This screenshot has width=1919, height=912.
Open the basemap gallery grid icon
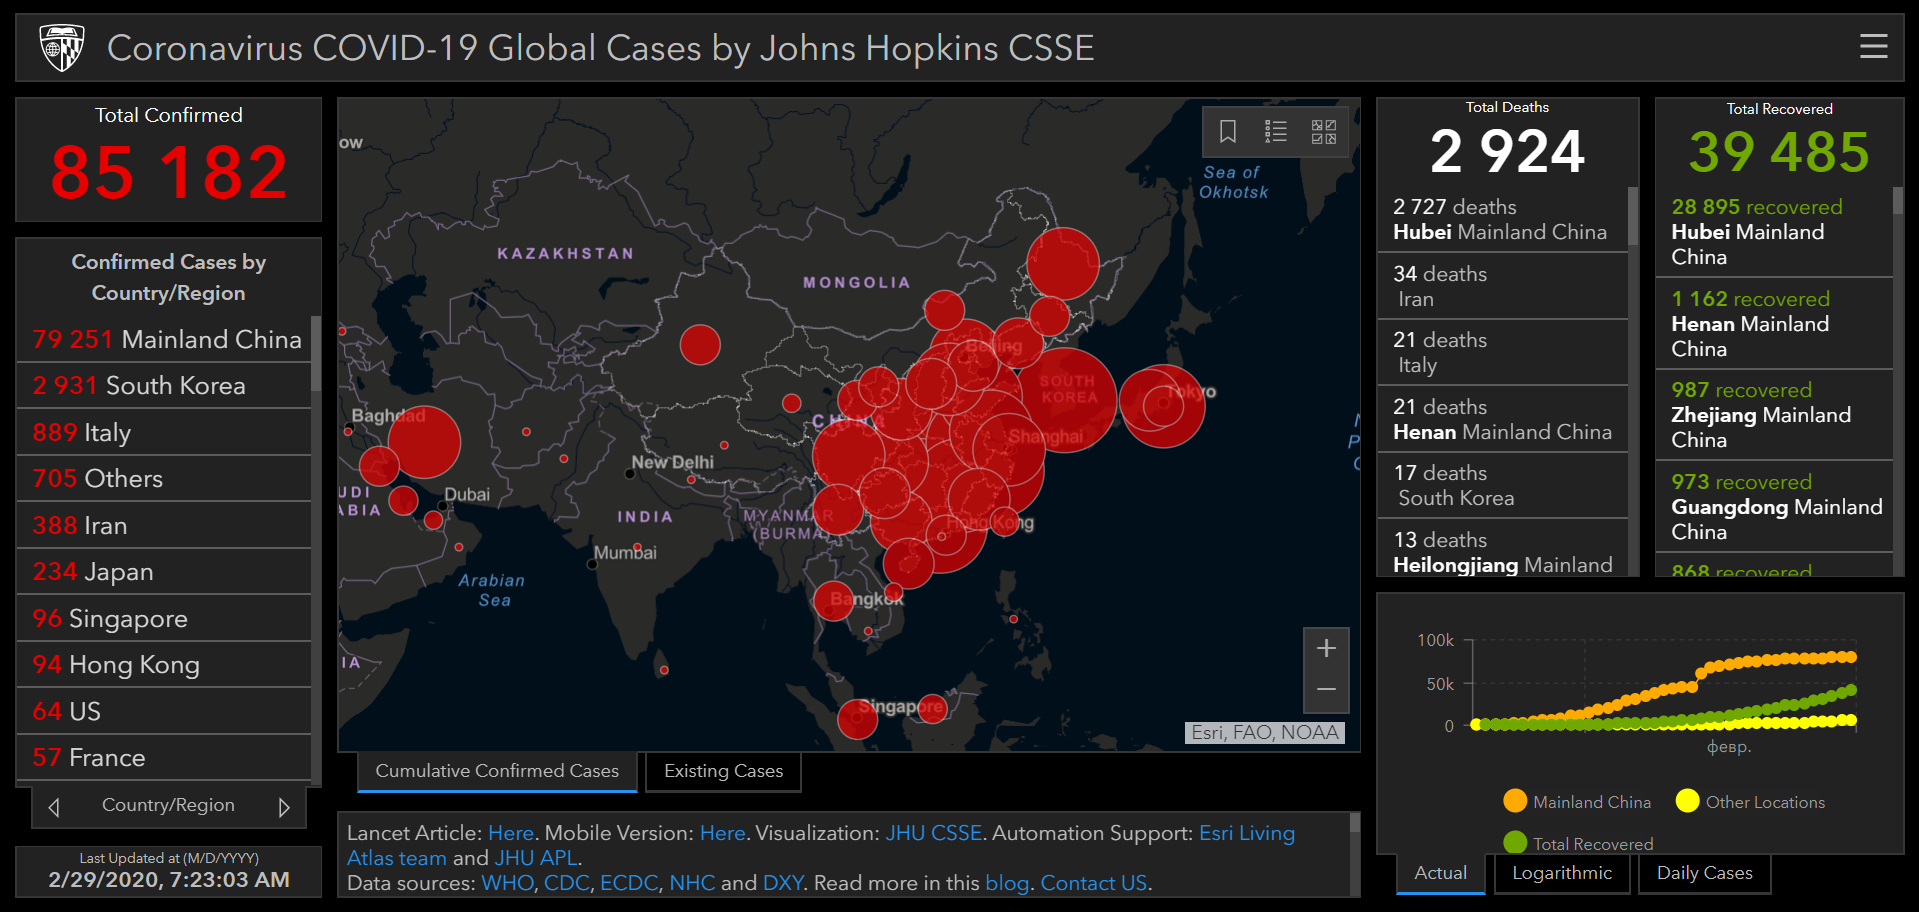(x=1324, y=131)
